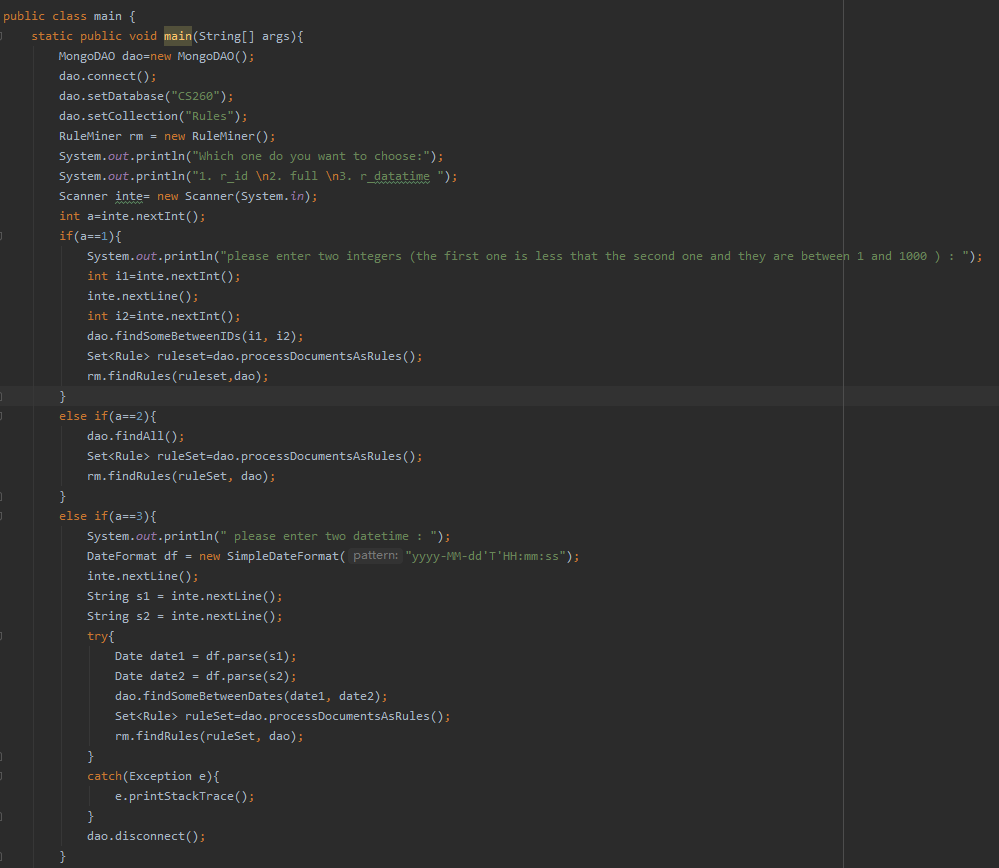
Task: Click the "CS260" string literal
Action: click(195, 96)
